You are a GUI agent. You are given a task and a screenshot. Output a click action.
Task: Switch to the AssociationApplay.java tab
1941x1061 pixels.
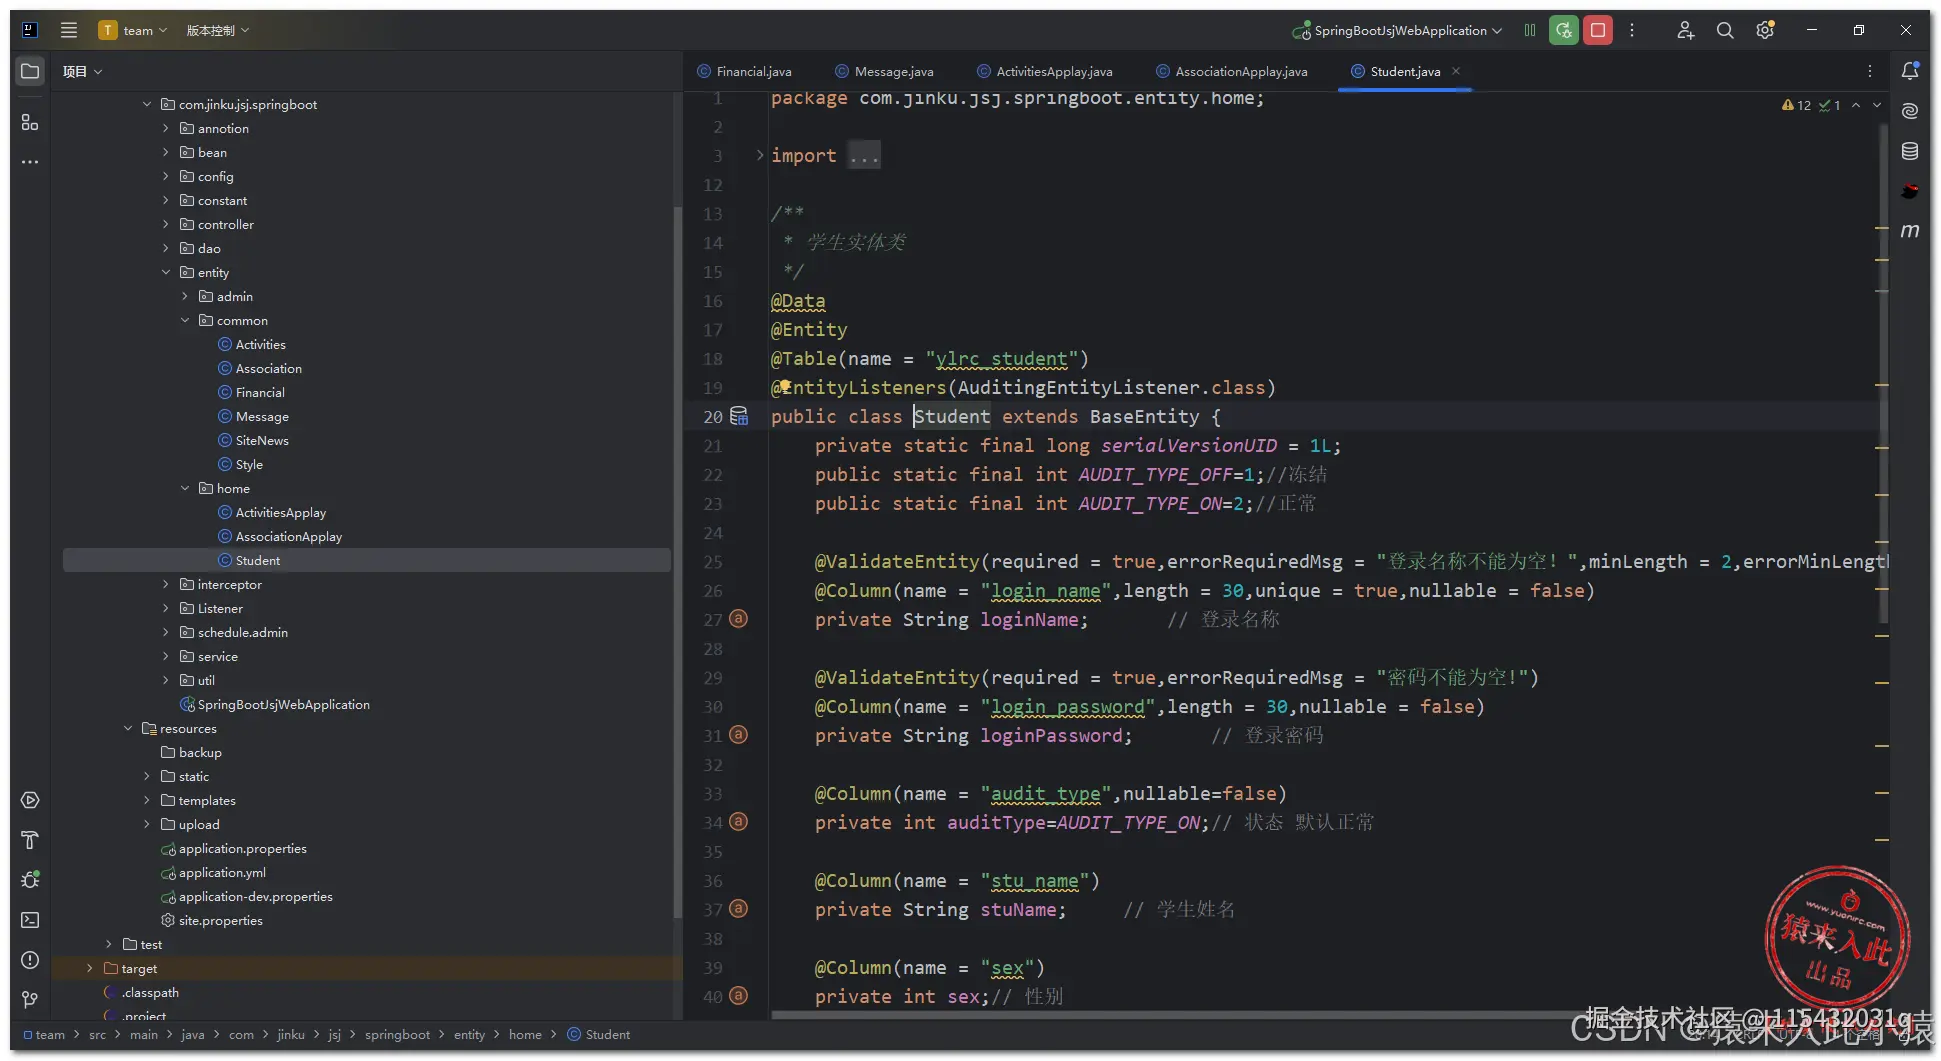[x=1231, y=71]
